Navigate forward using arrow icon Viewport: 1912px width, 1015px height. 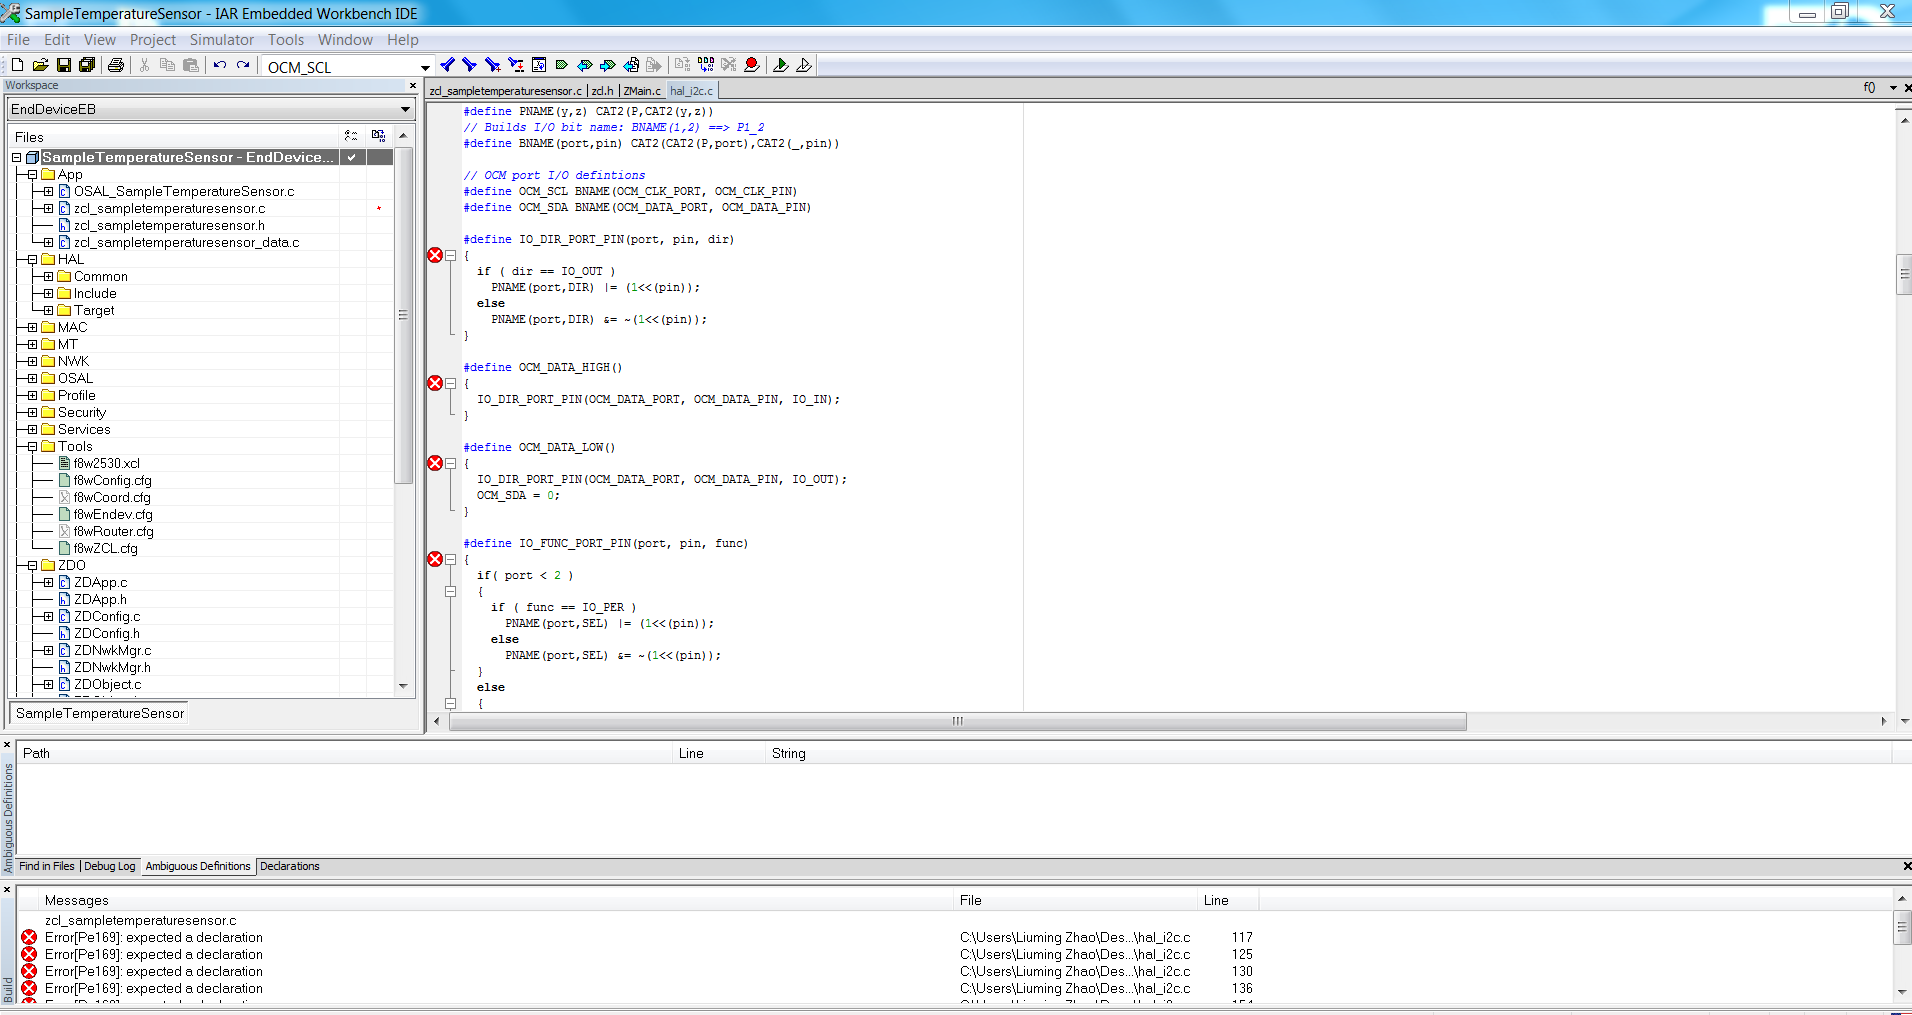[654, 65]
